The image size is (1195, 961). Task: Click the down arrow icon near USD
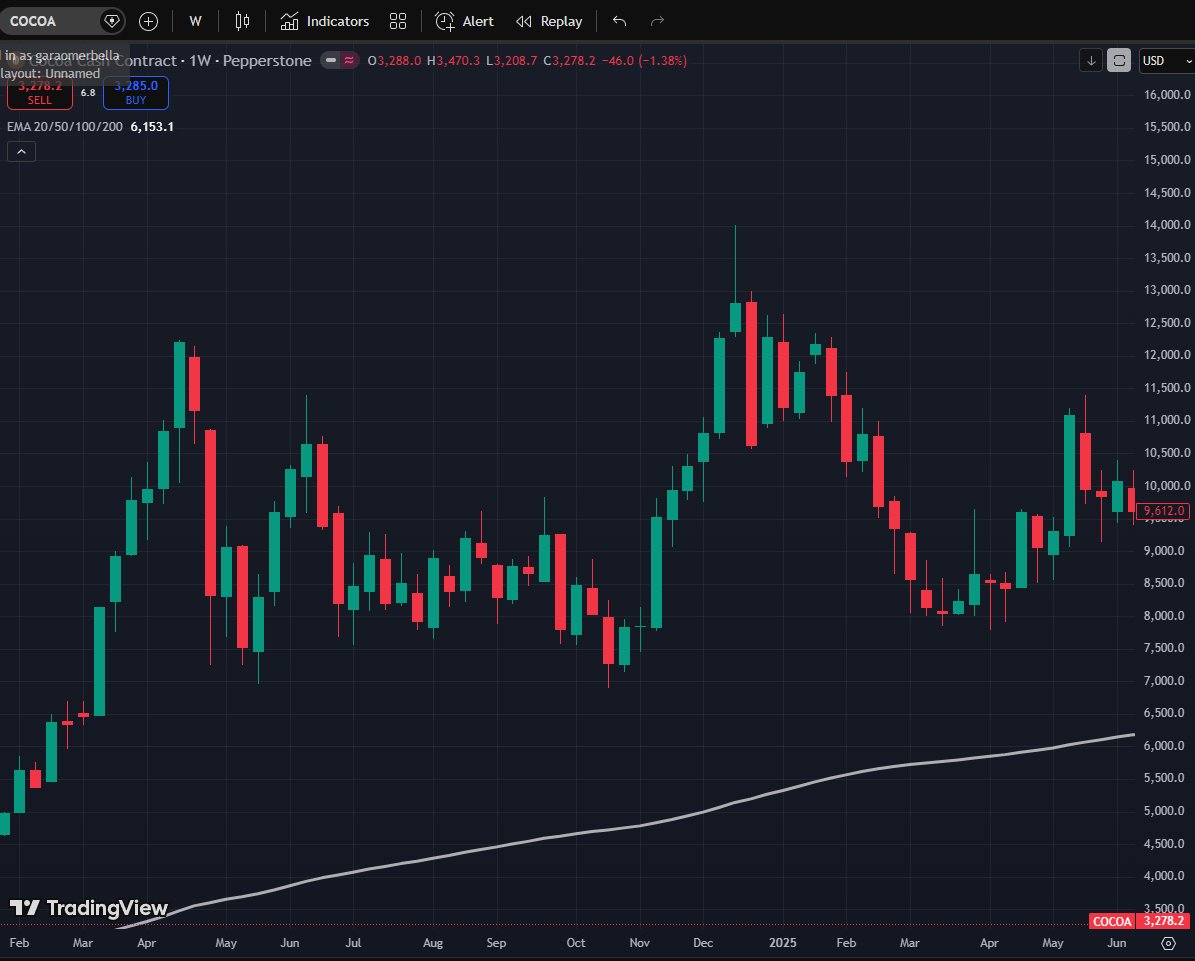(x=1091, y=60)
